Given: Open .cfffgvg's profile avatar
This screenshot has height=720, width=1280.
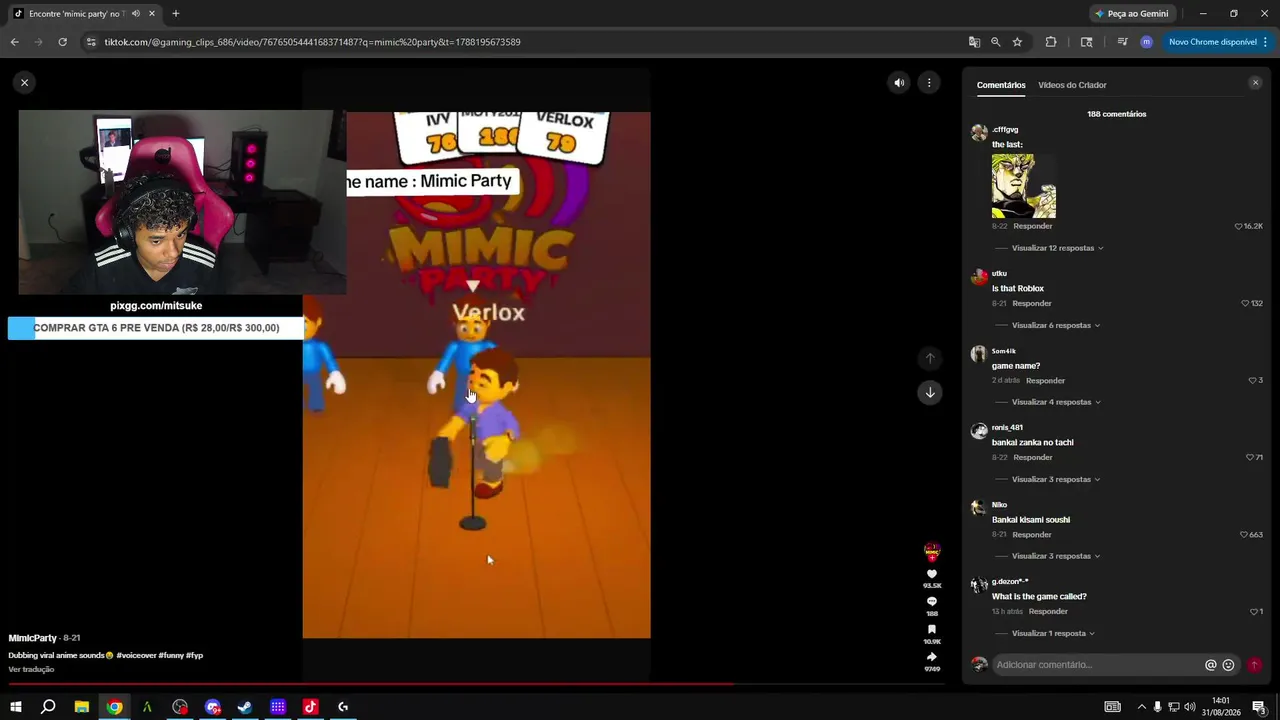Looking at the screenshot, I should (x=979, y=133).
